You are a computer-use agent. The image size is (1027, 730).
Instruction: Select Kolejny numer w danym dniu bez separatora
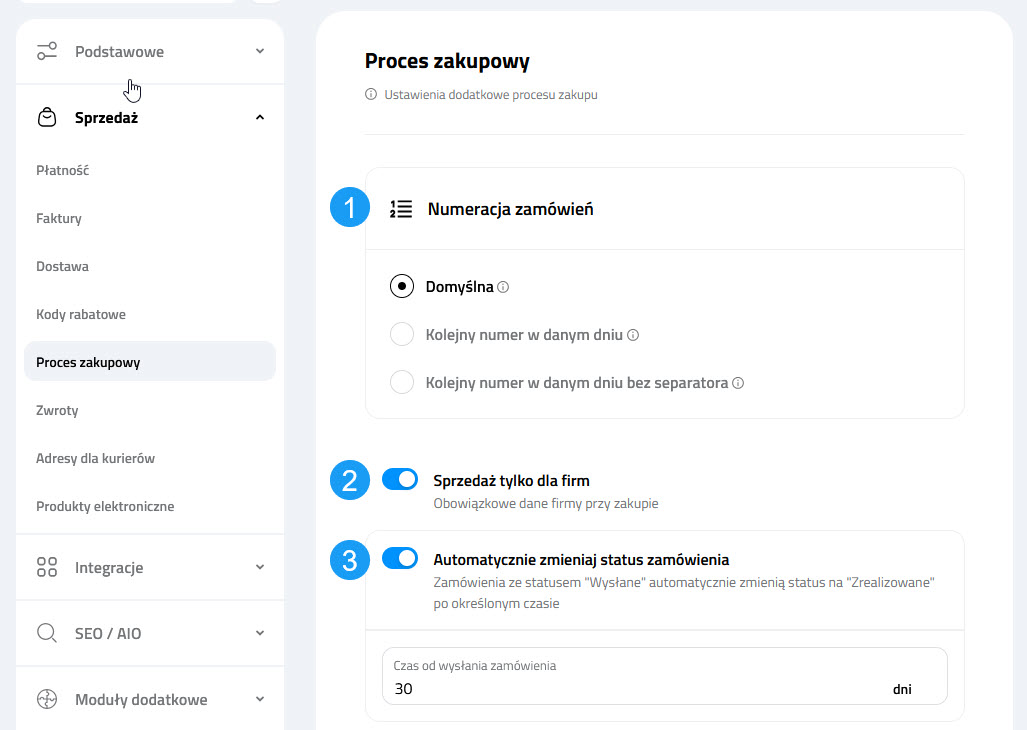coord(401,382)
